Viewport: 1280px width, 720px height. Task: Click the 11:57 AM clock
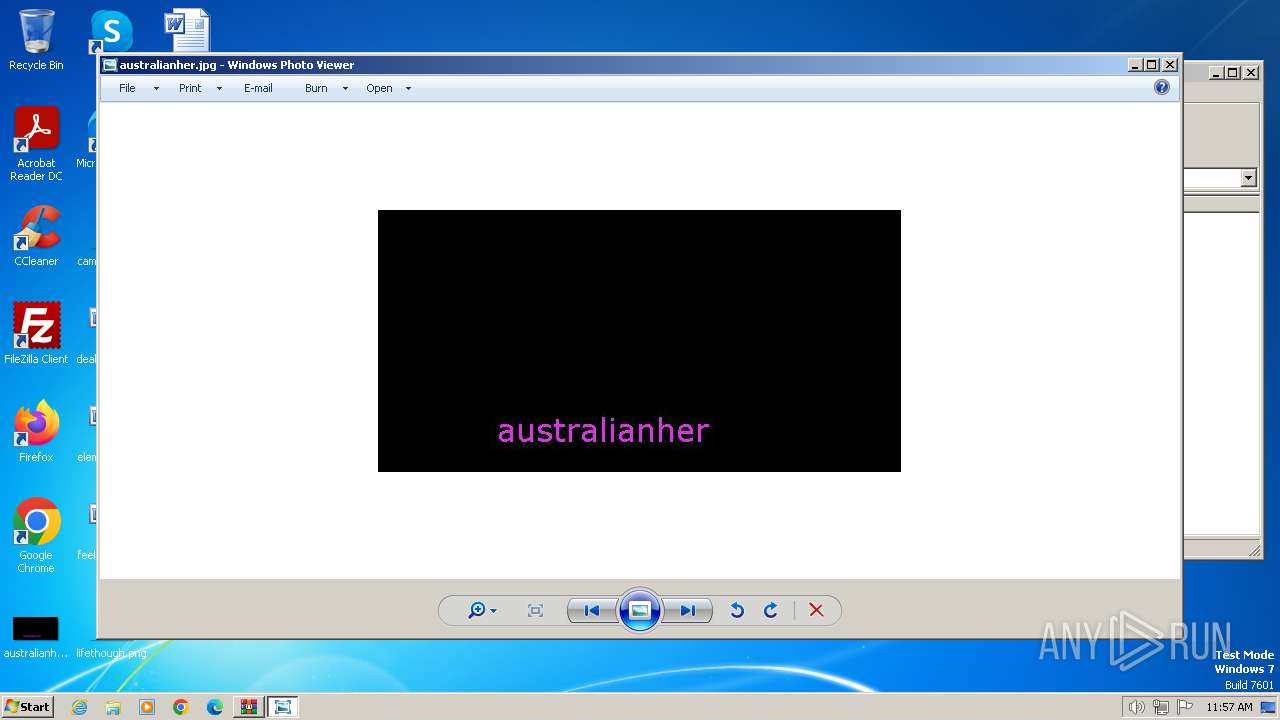click(x=1229, y=707)
